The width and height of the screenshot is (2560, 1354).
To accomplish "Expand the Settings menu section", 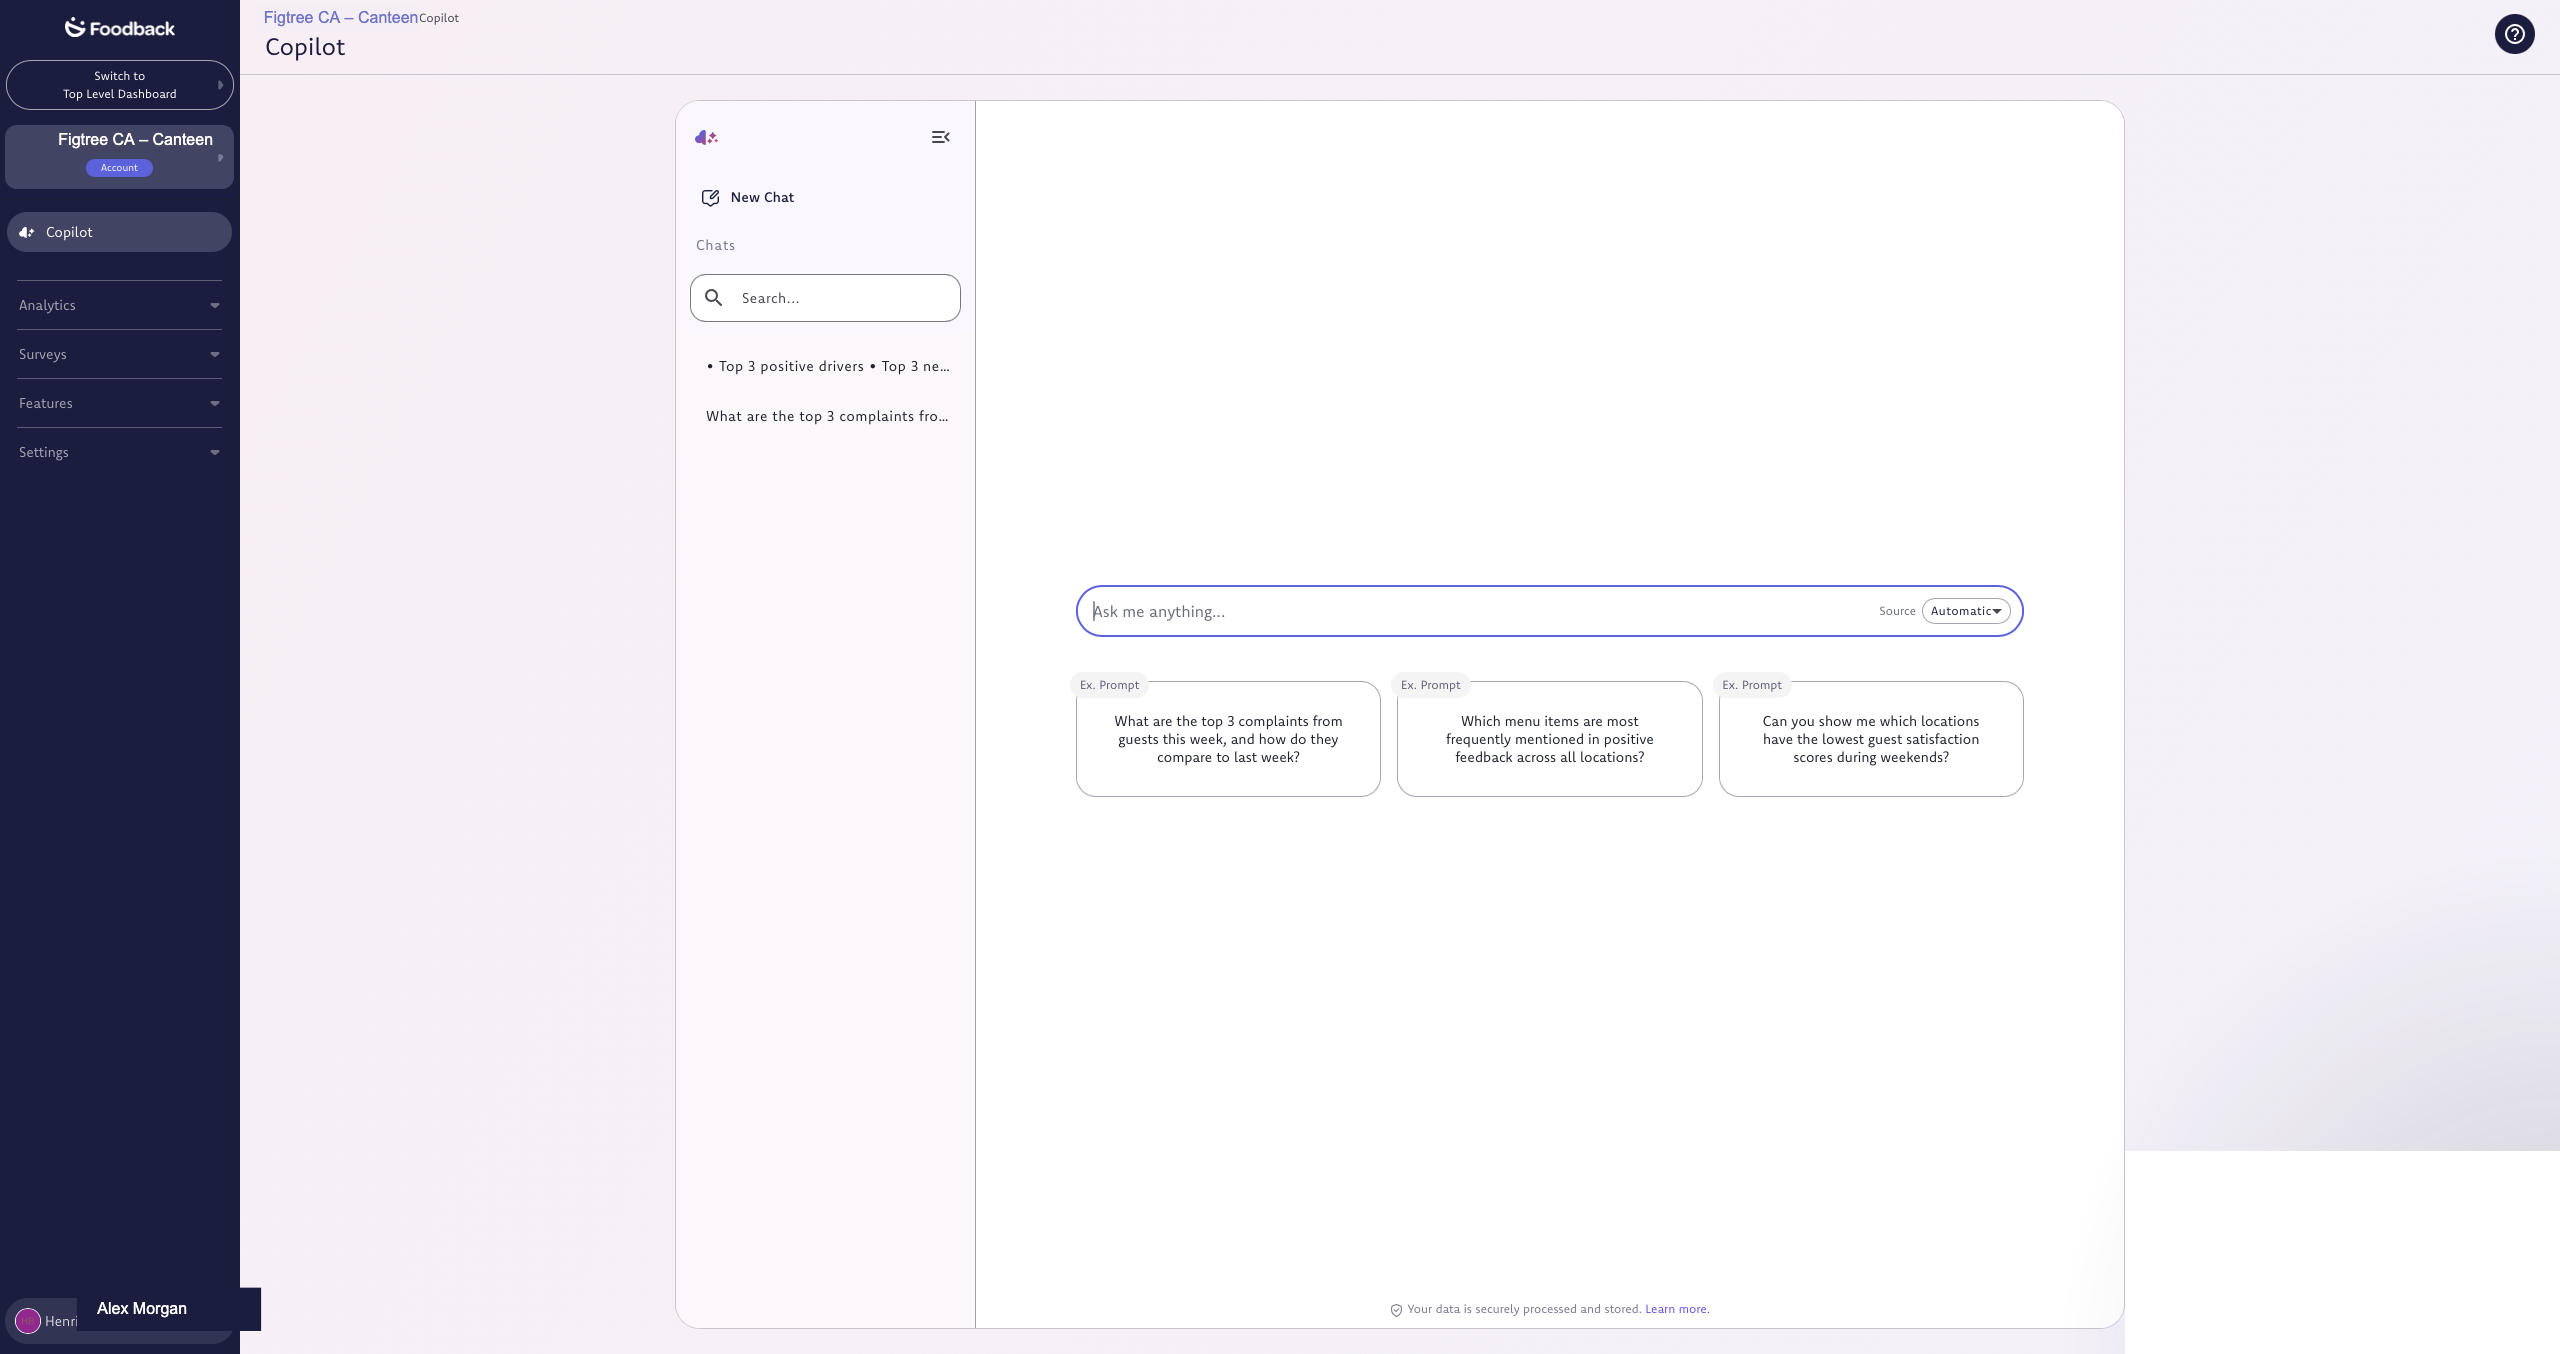I will coord(120,452).
